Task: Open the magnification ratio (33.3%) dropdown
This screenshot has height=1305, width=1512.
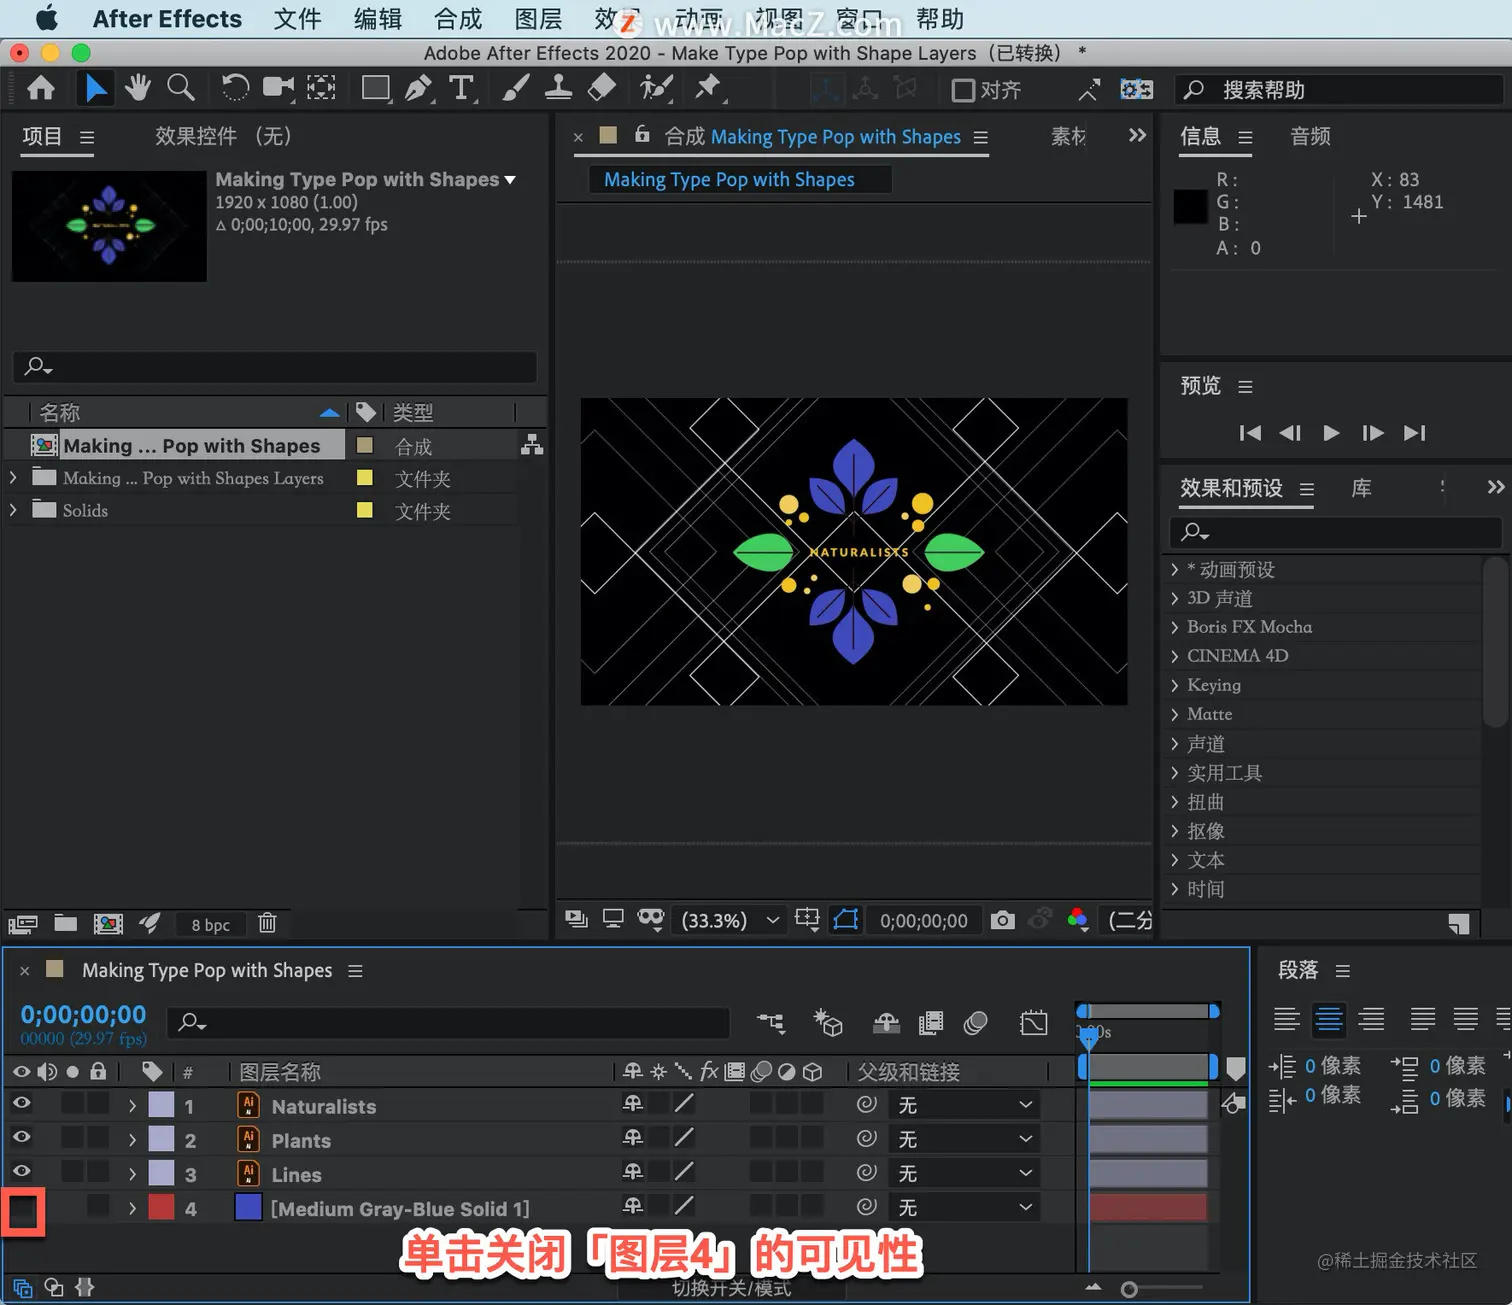Action: [730, 920]
